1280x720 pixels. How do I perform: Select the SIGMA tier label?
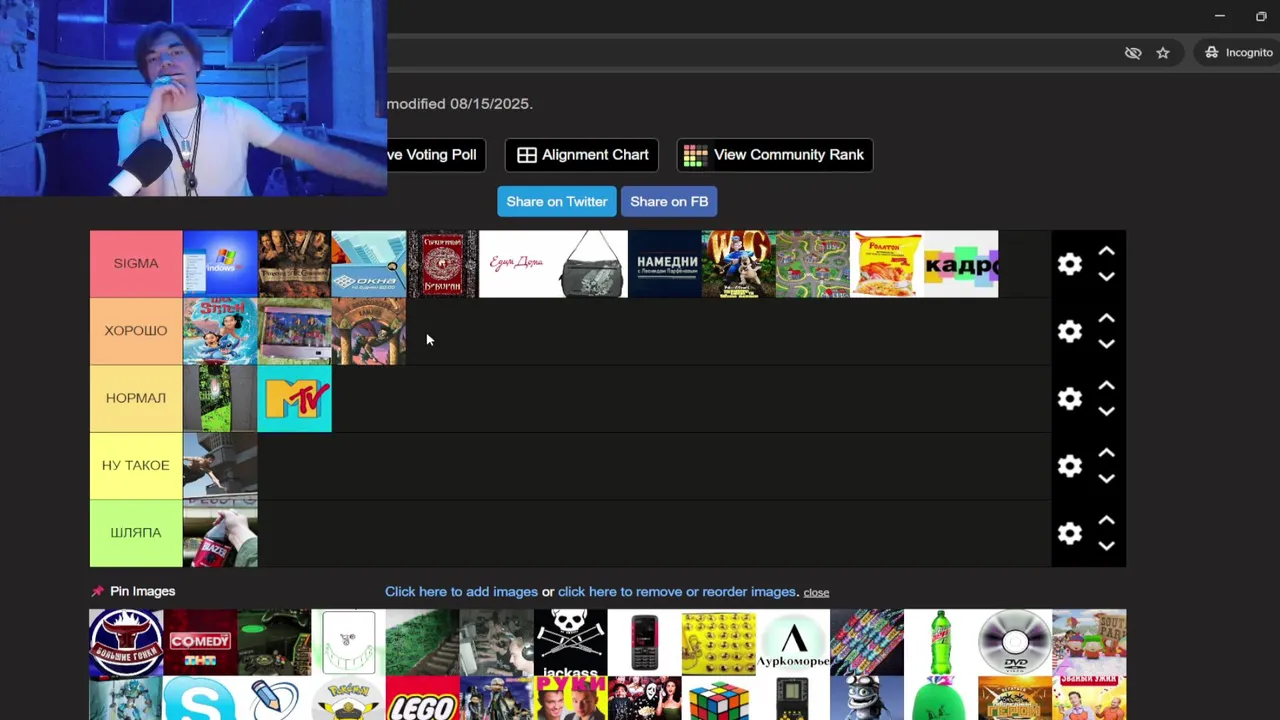point(136,264)
